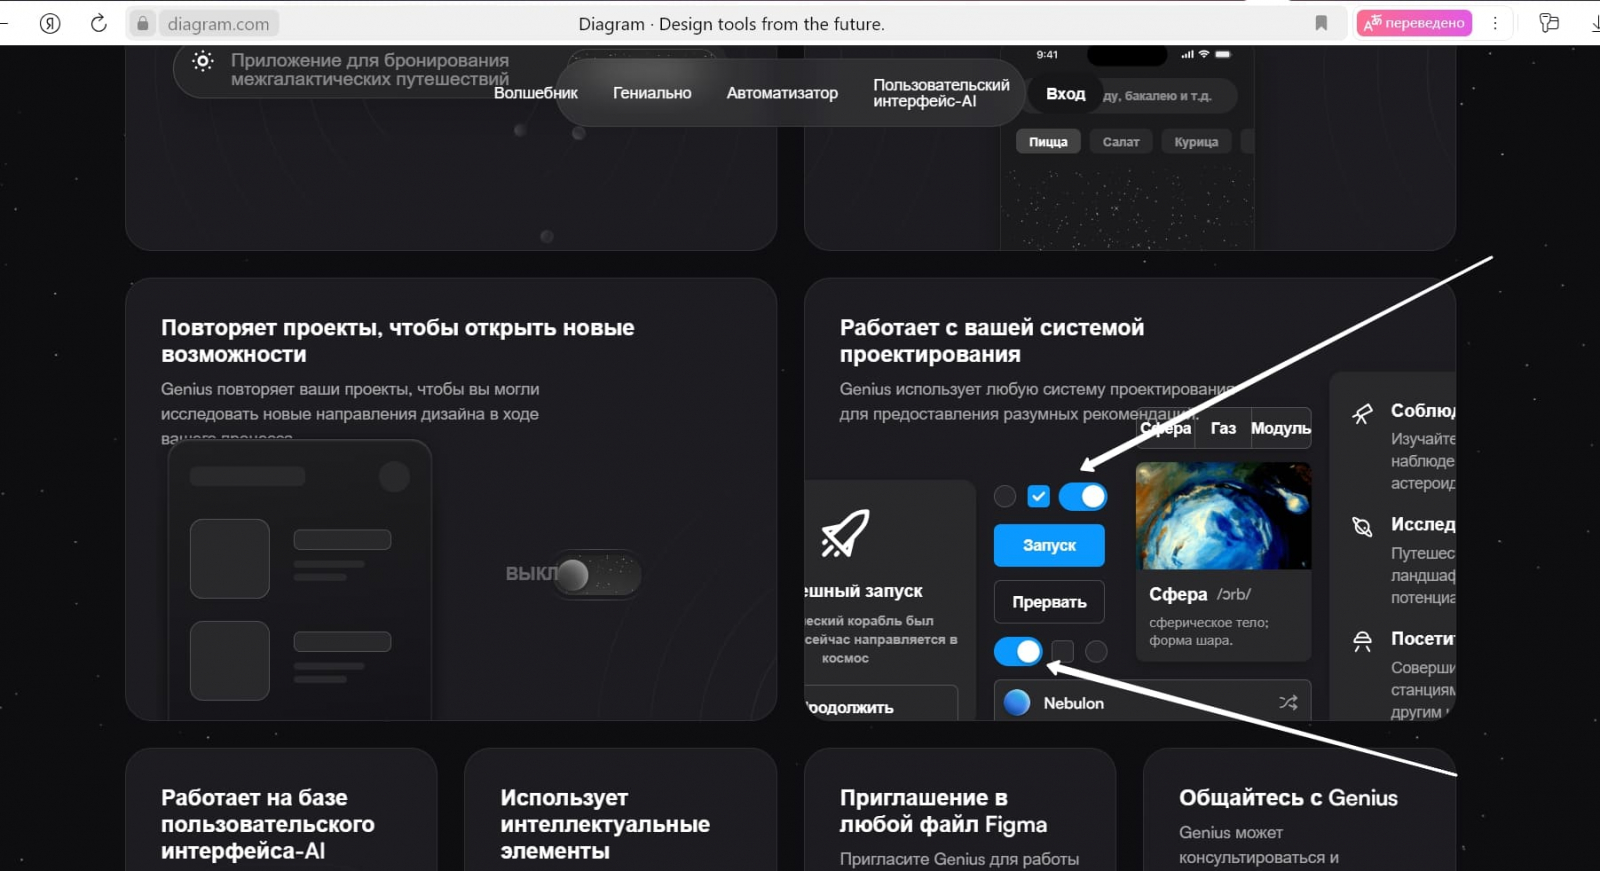Click the Nebulon selector row

[1152, 702]
